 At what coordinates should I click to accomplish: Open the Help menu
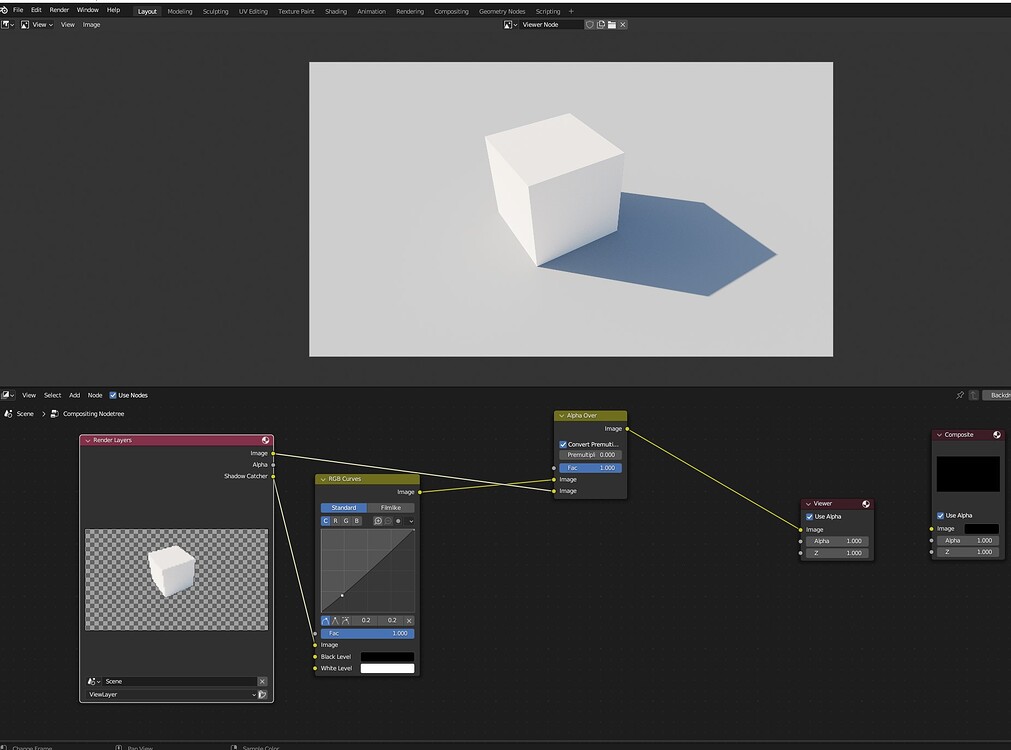click(x=113, y=10)
